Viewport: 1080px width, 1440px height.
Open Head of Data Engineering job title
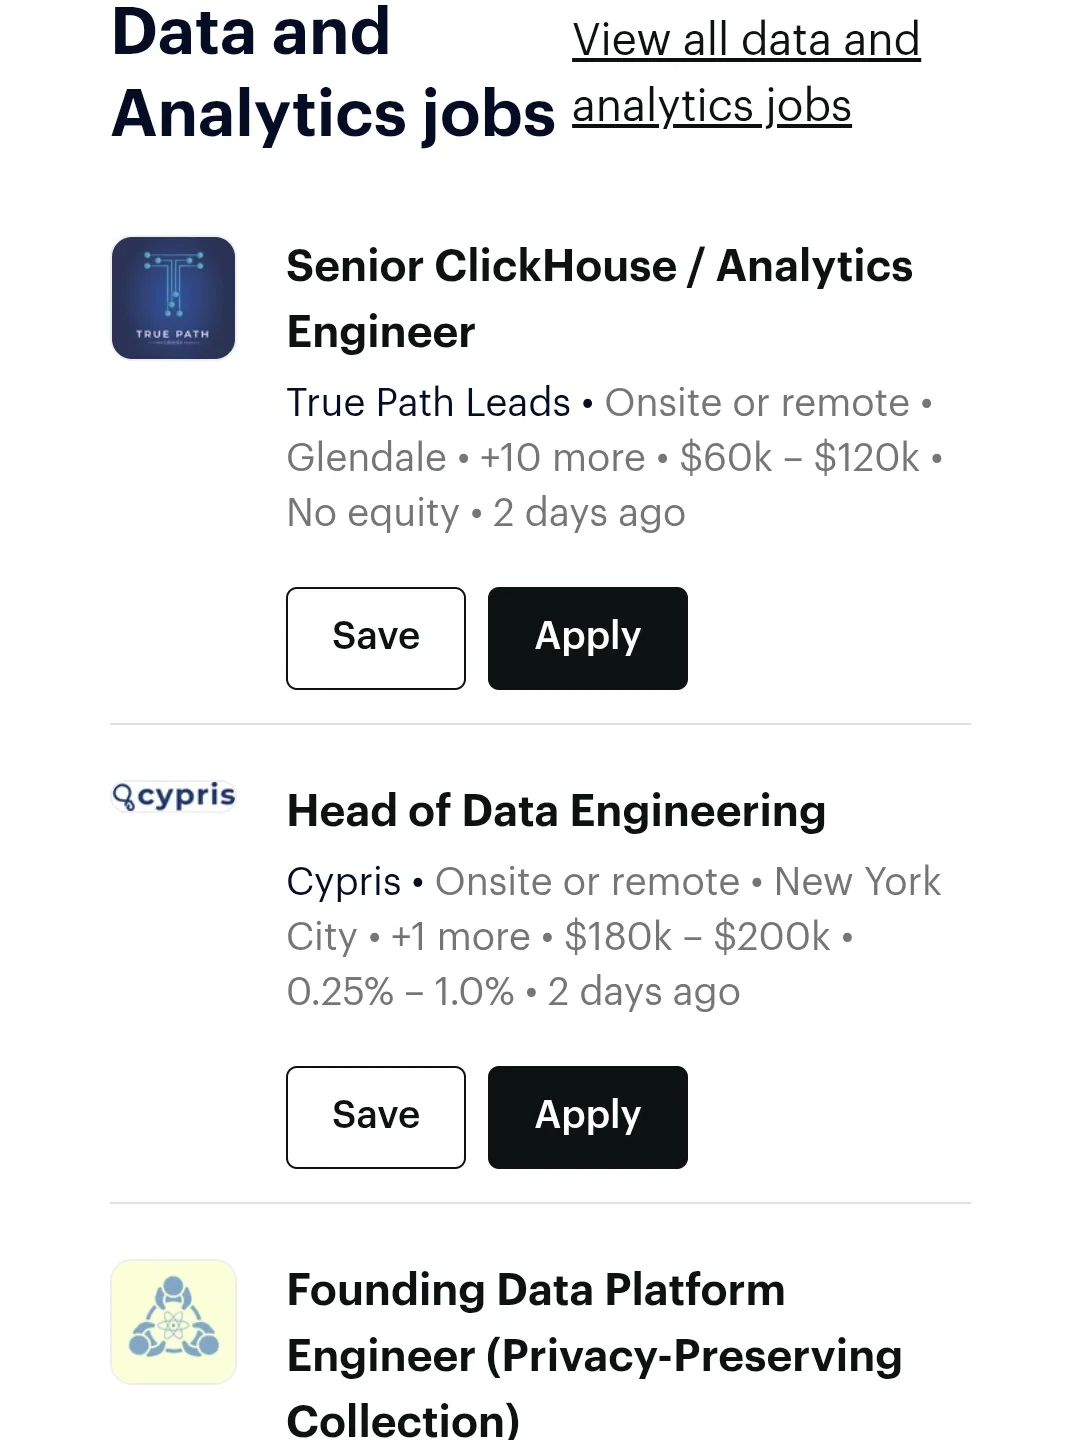point(556,811)
